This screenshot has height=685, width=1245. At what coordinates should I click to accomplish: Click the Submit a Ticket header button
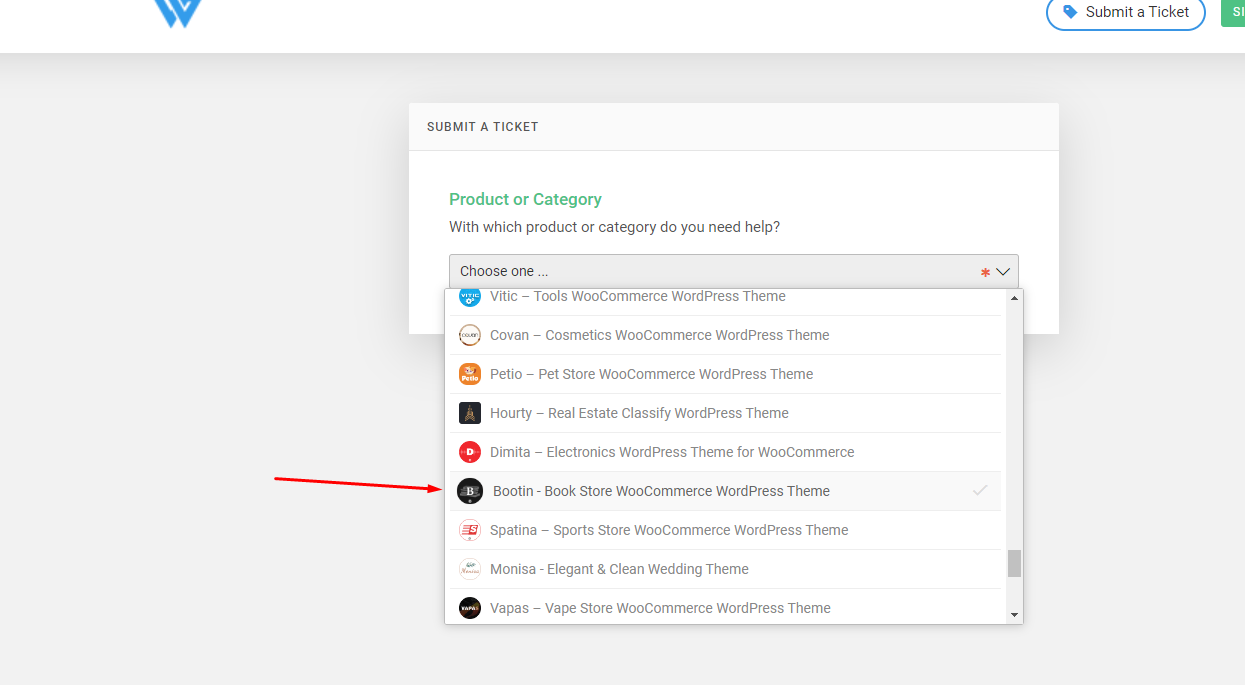tap(1126, 12)
